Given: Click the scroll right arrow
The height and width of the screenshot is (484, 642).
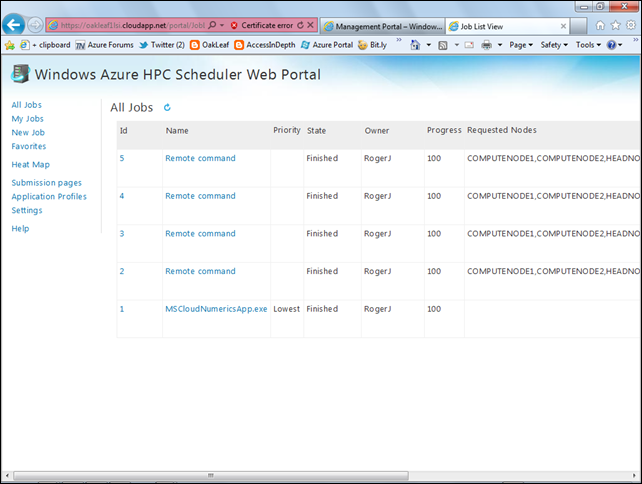Looking at the screenshot, I should (x=634, y=475).
